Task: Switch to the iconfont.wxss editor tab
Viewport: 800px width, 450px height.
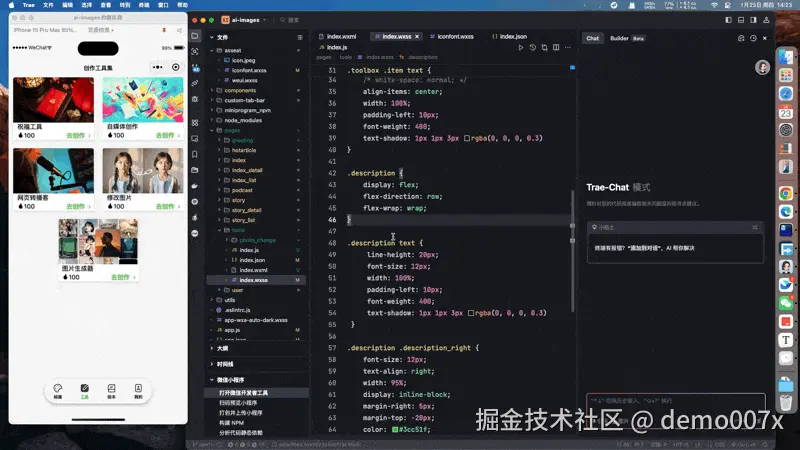Action: click(452, 37)
